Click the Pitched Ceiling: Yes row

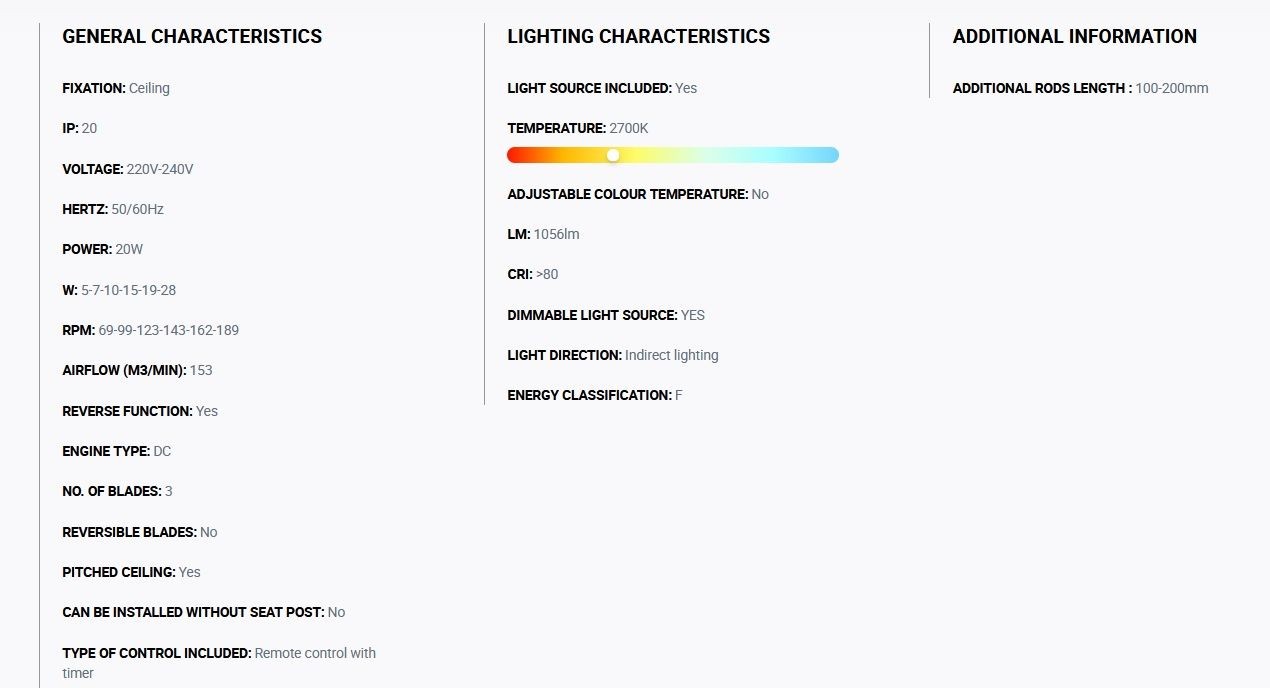click(132, 572)
